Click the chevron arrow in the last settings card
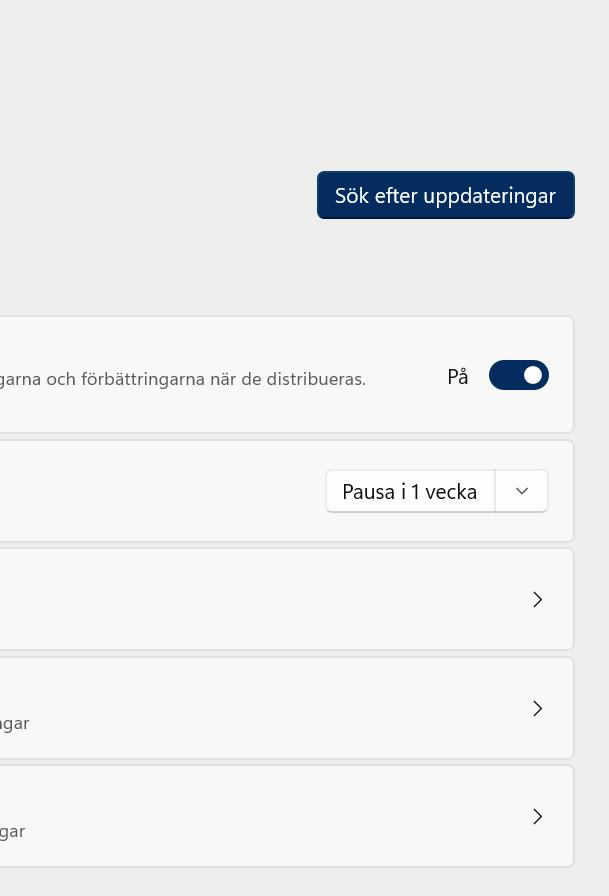This screenshot has height=896, width=609. point(537,816)
